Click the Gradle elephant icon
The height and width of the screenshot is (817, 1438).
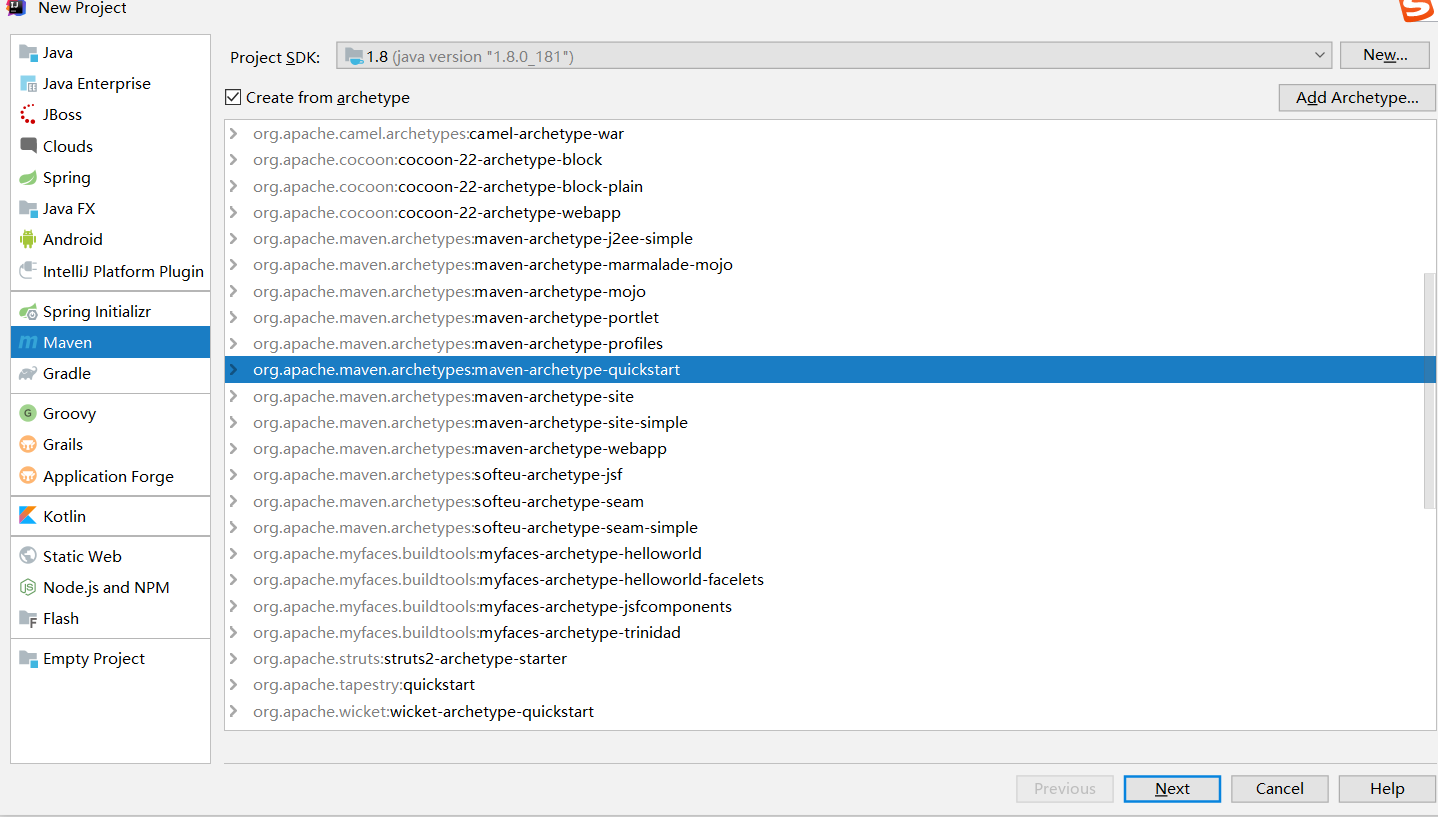28,374
